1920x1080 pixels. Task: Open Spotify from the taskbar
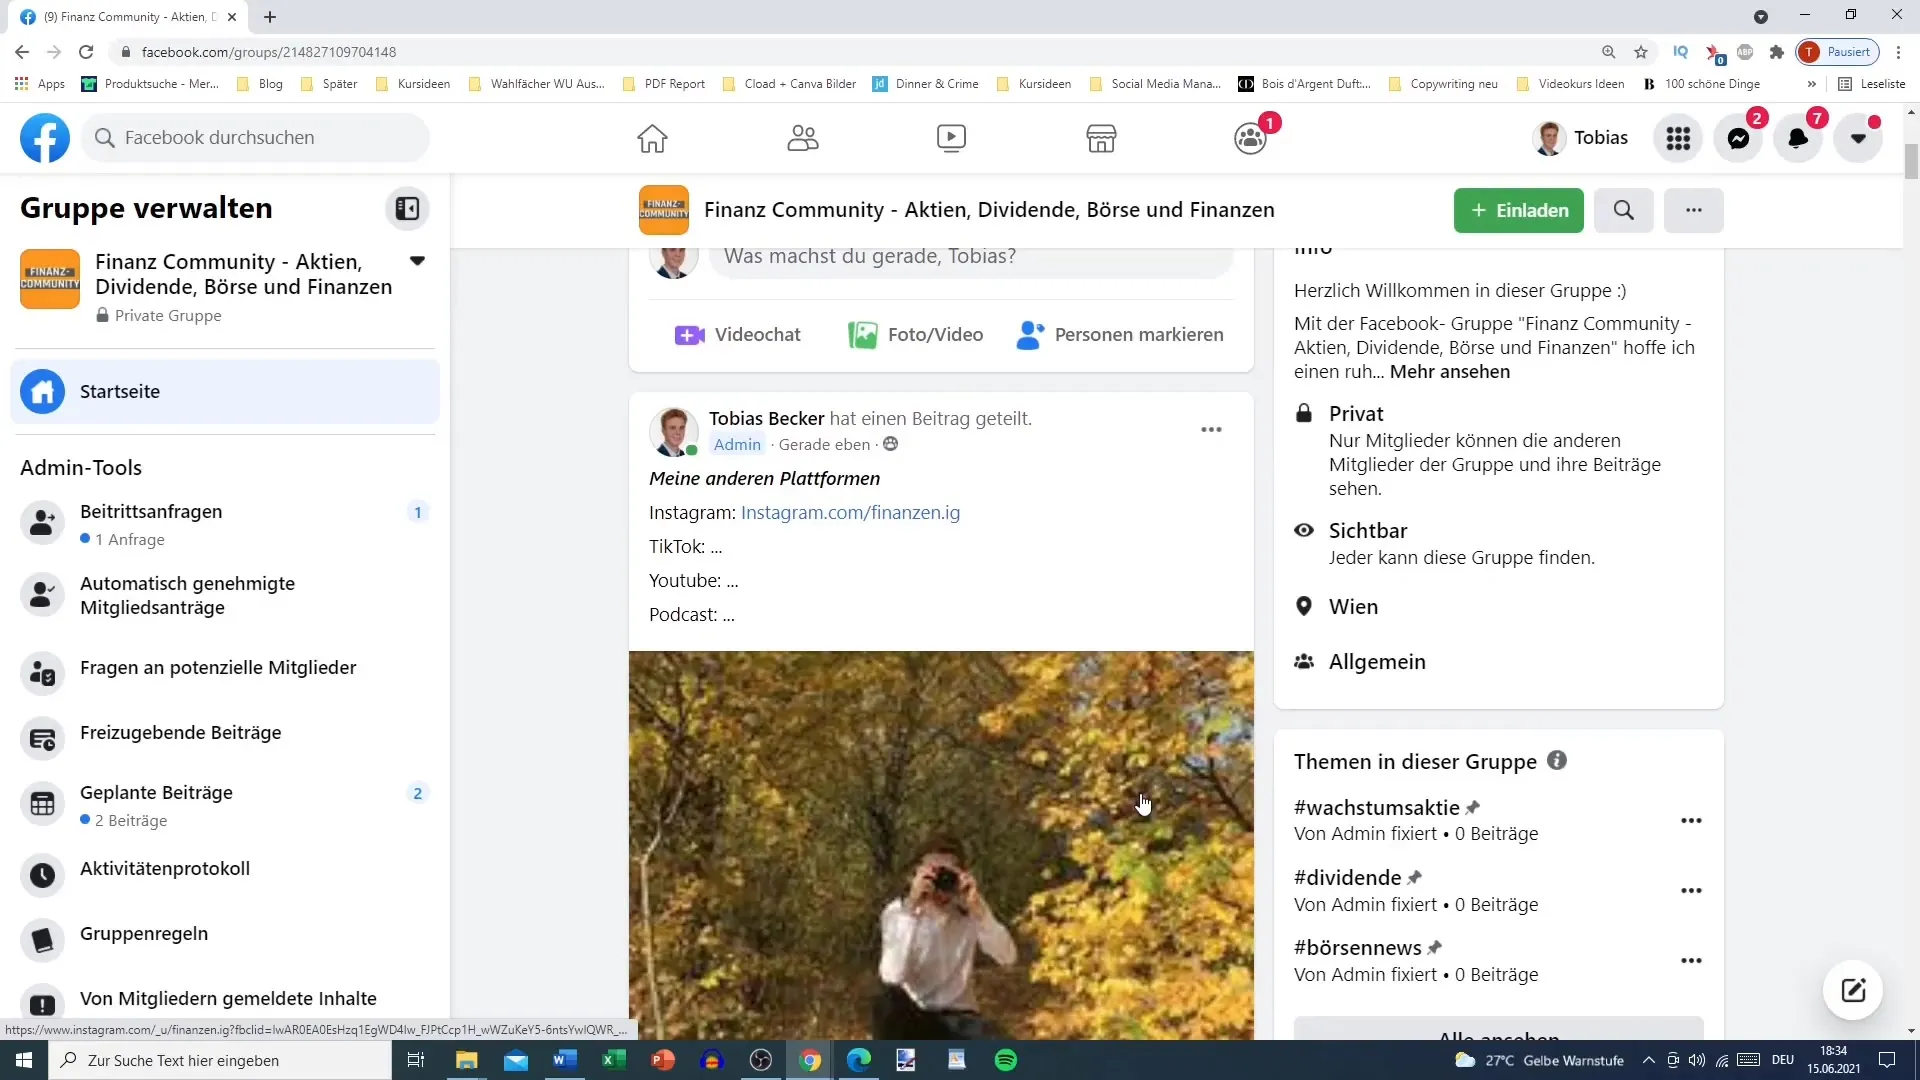click(1006, 1060)
